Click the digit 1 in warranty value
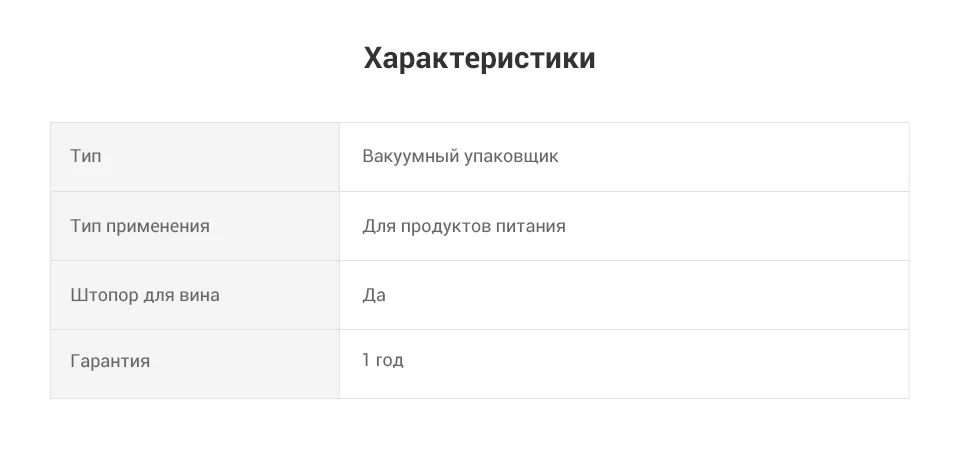 pos(366,360)
